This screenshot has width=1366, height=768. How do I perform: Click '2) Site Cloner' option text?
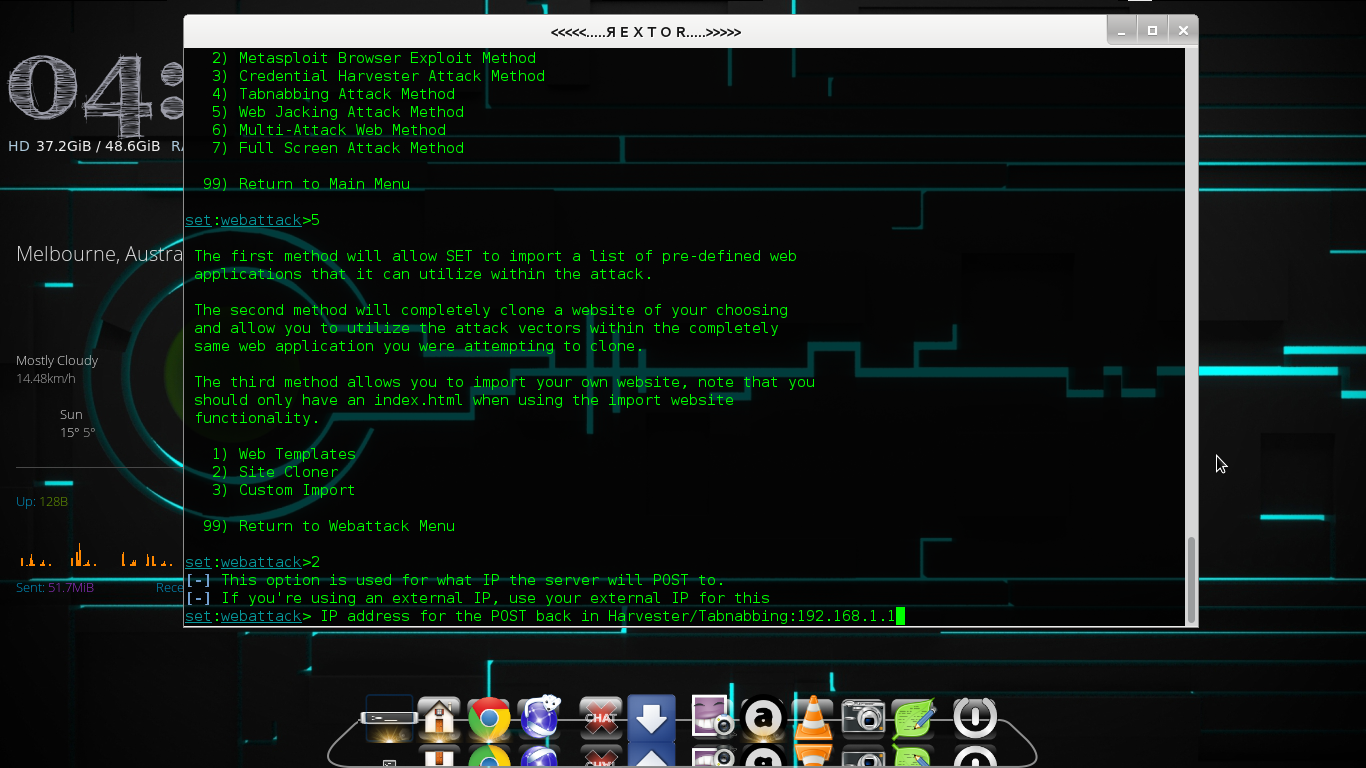click(275, 472)
